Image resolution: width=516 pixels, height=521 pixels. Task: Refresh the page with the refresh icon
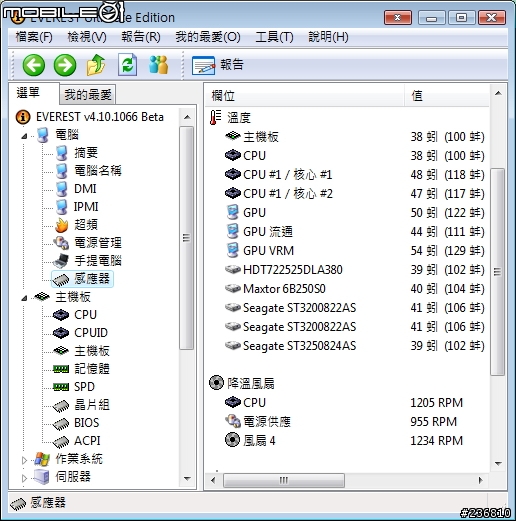click(128, 65)
